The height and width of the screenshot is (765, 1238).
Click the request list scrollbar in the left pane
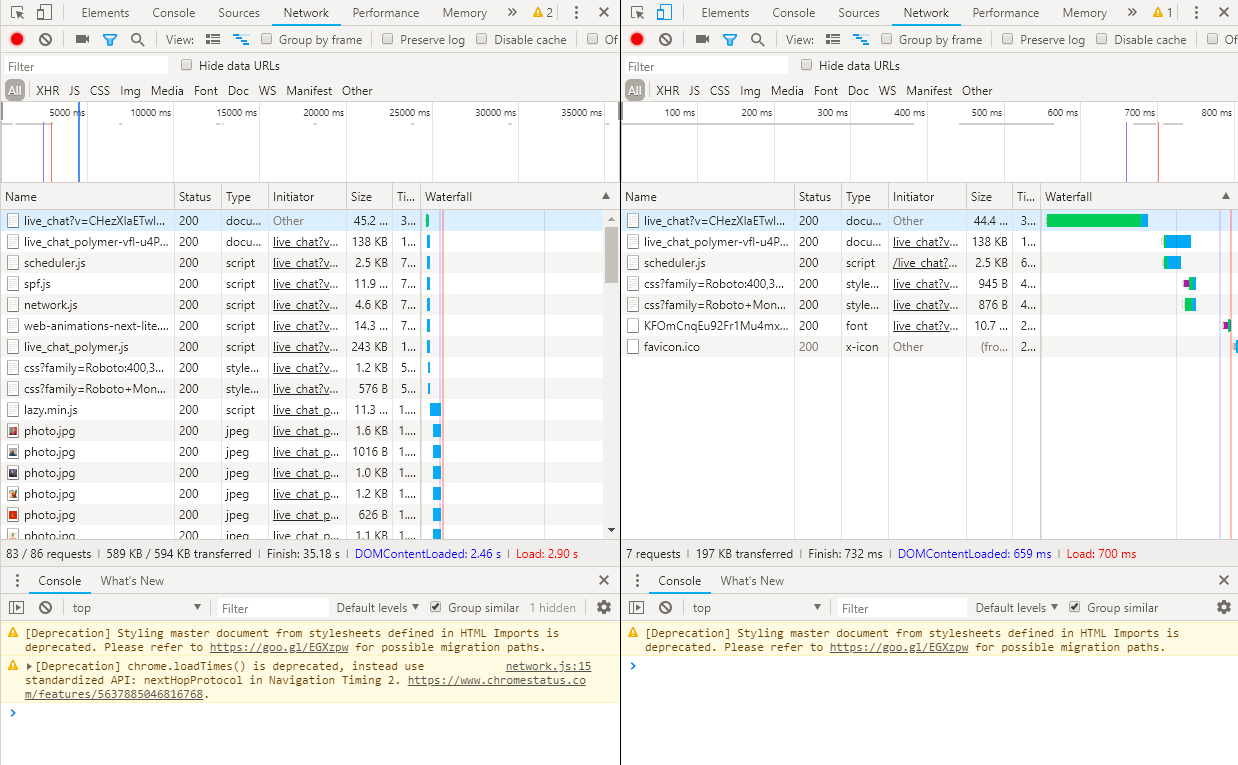click(x=610, y=255)
